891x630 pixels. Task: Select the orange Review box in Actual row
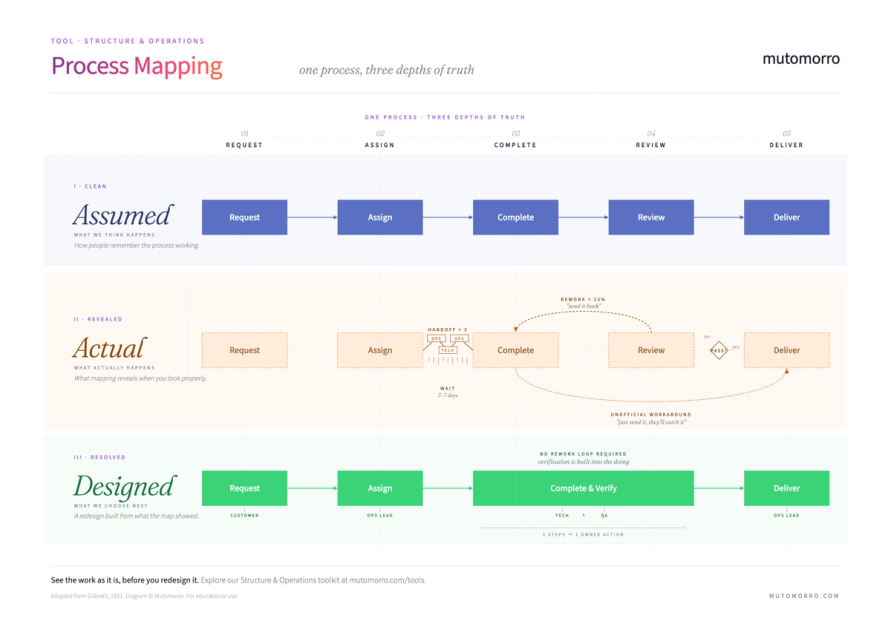click(x=651, y=350)
